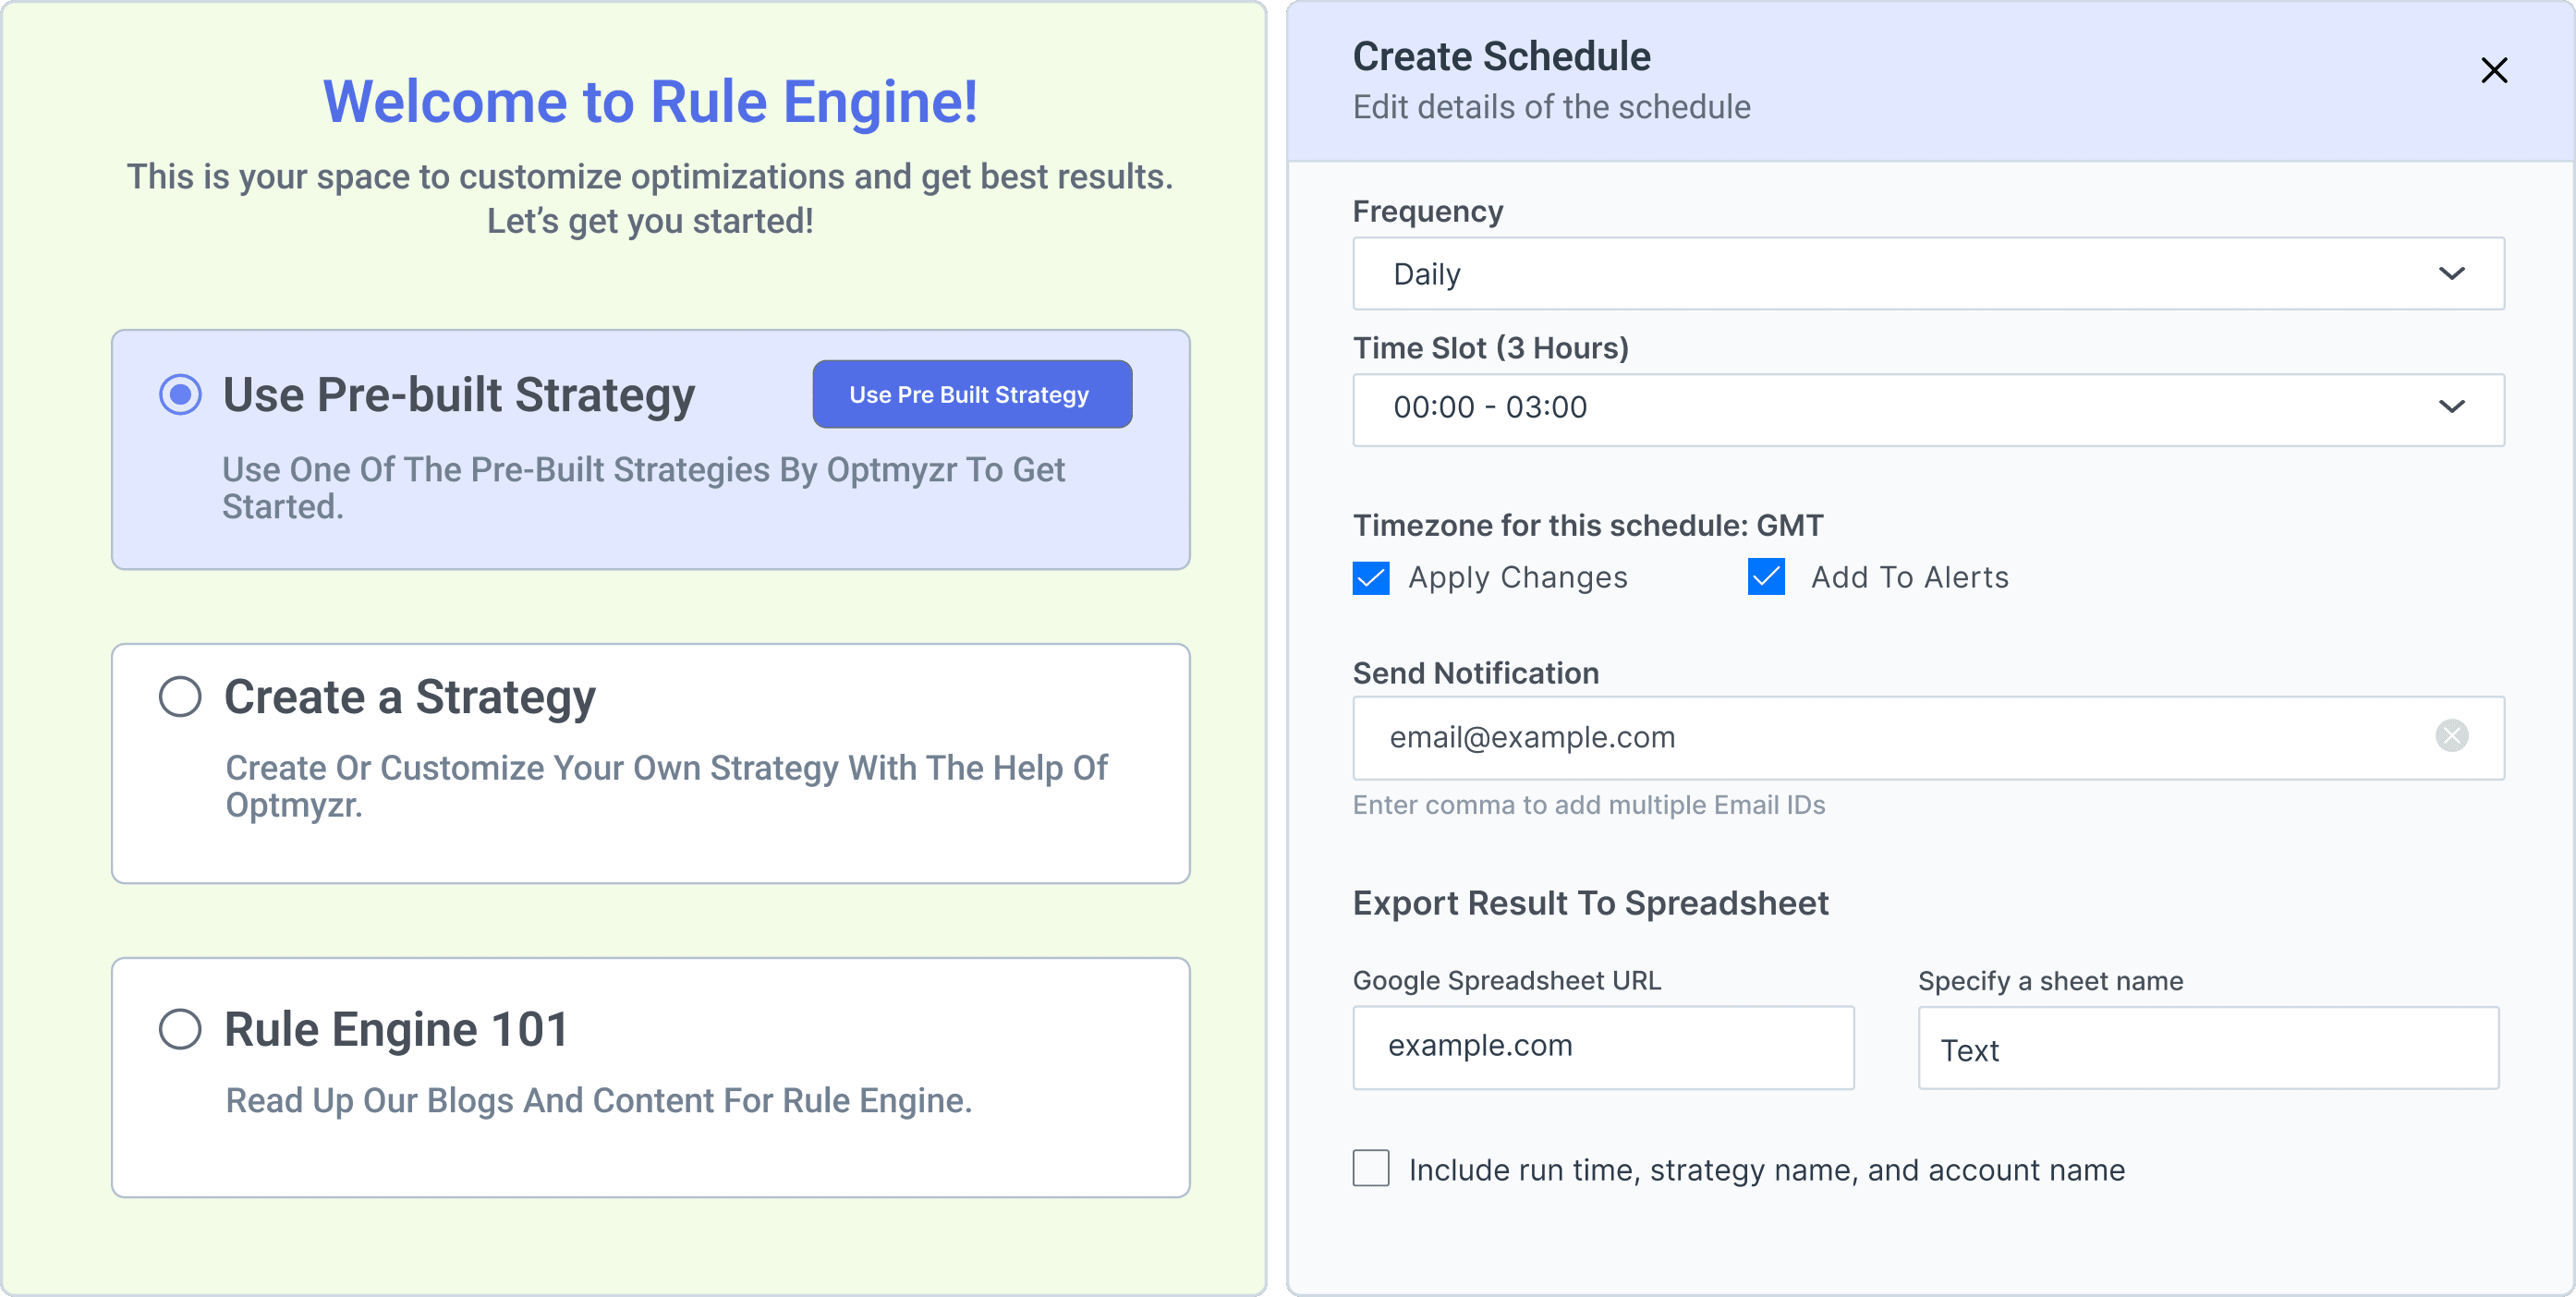Uncheck the Apply Changes checkbox
Image resolution: width=2576 pixels, height=1297 pixels.
(1371, 577)
